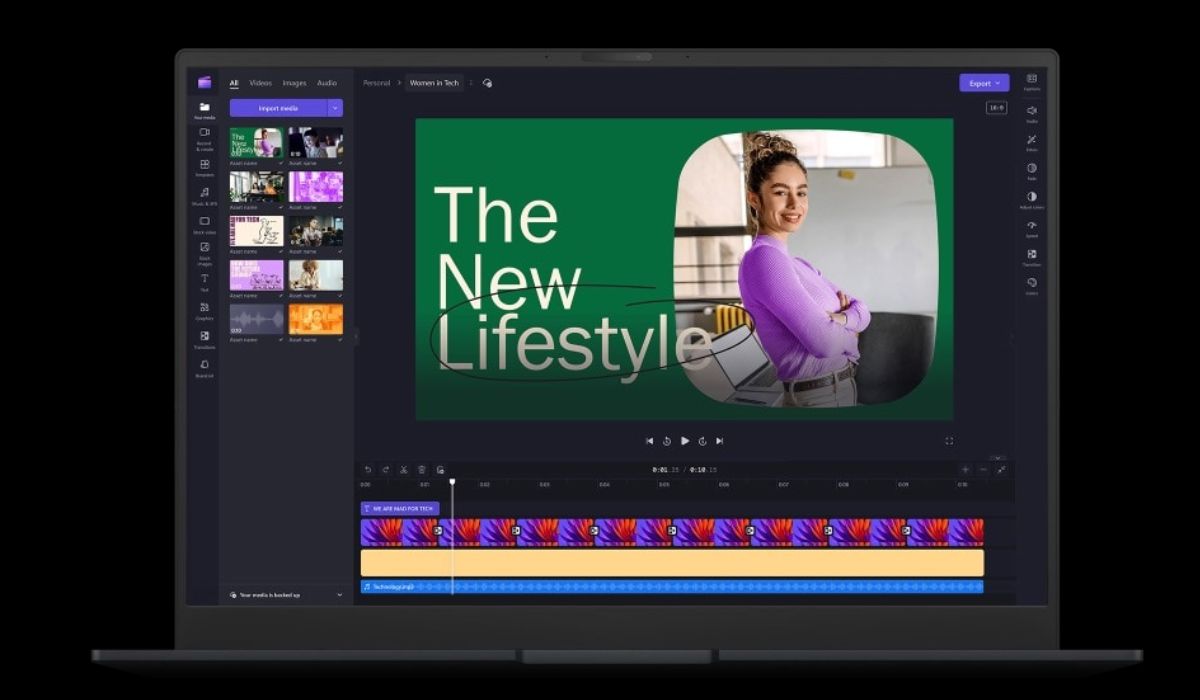1200x700 pixels.
Task: Open the Text sidebar section
Action: point(204,282)
